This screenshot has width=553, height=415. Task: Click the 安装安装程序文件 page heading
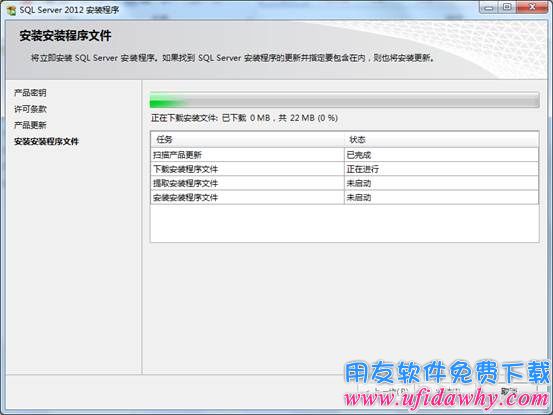(65, 36)
